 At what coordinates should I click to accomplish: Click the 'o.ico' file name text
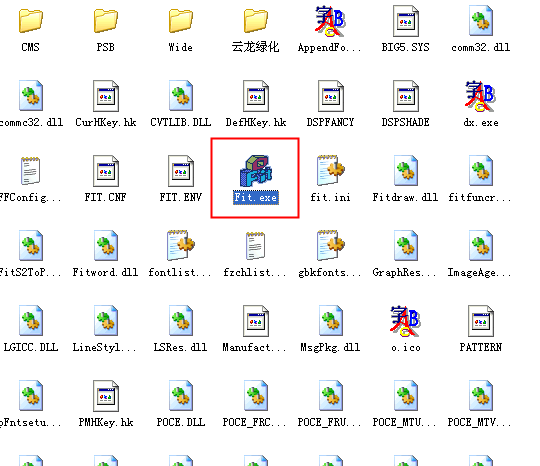coord(406,348)
